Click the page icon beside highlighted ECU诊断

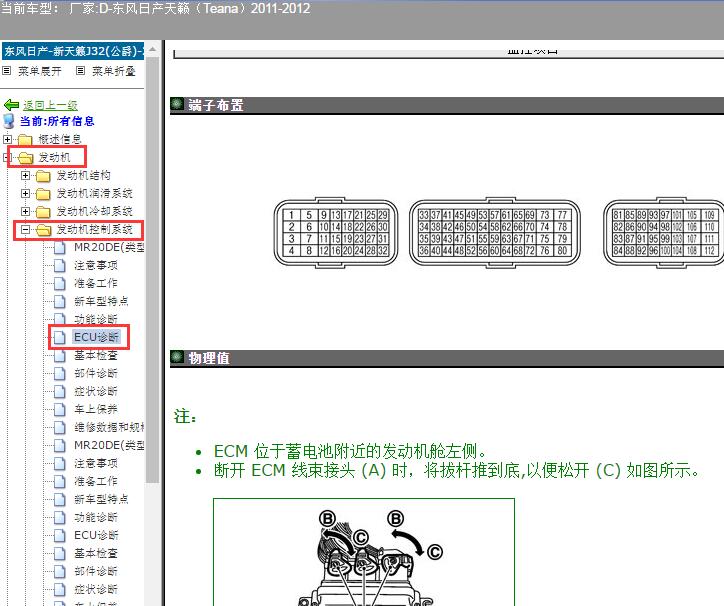click(60, 338)
